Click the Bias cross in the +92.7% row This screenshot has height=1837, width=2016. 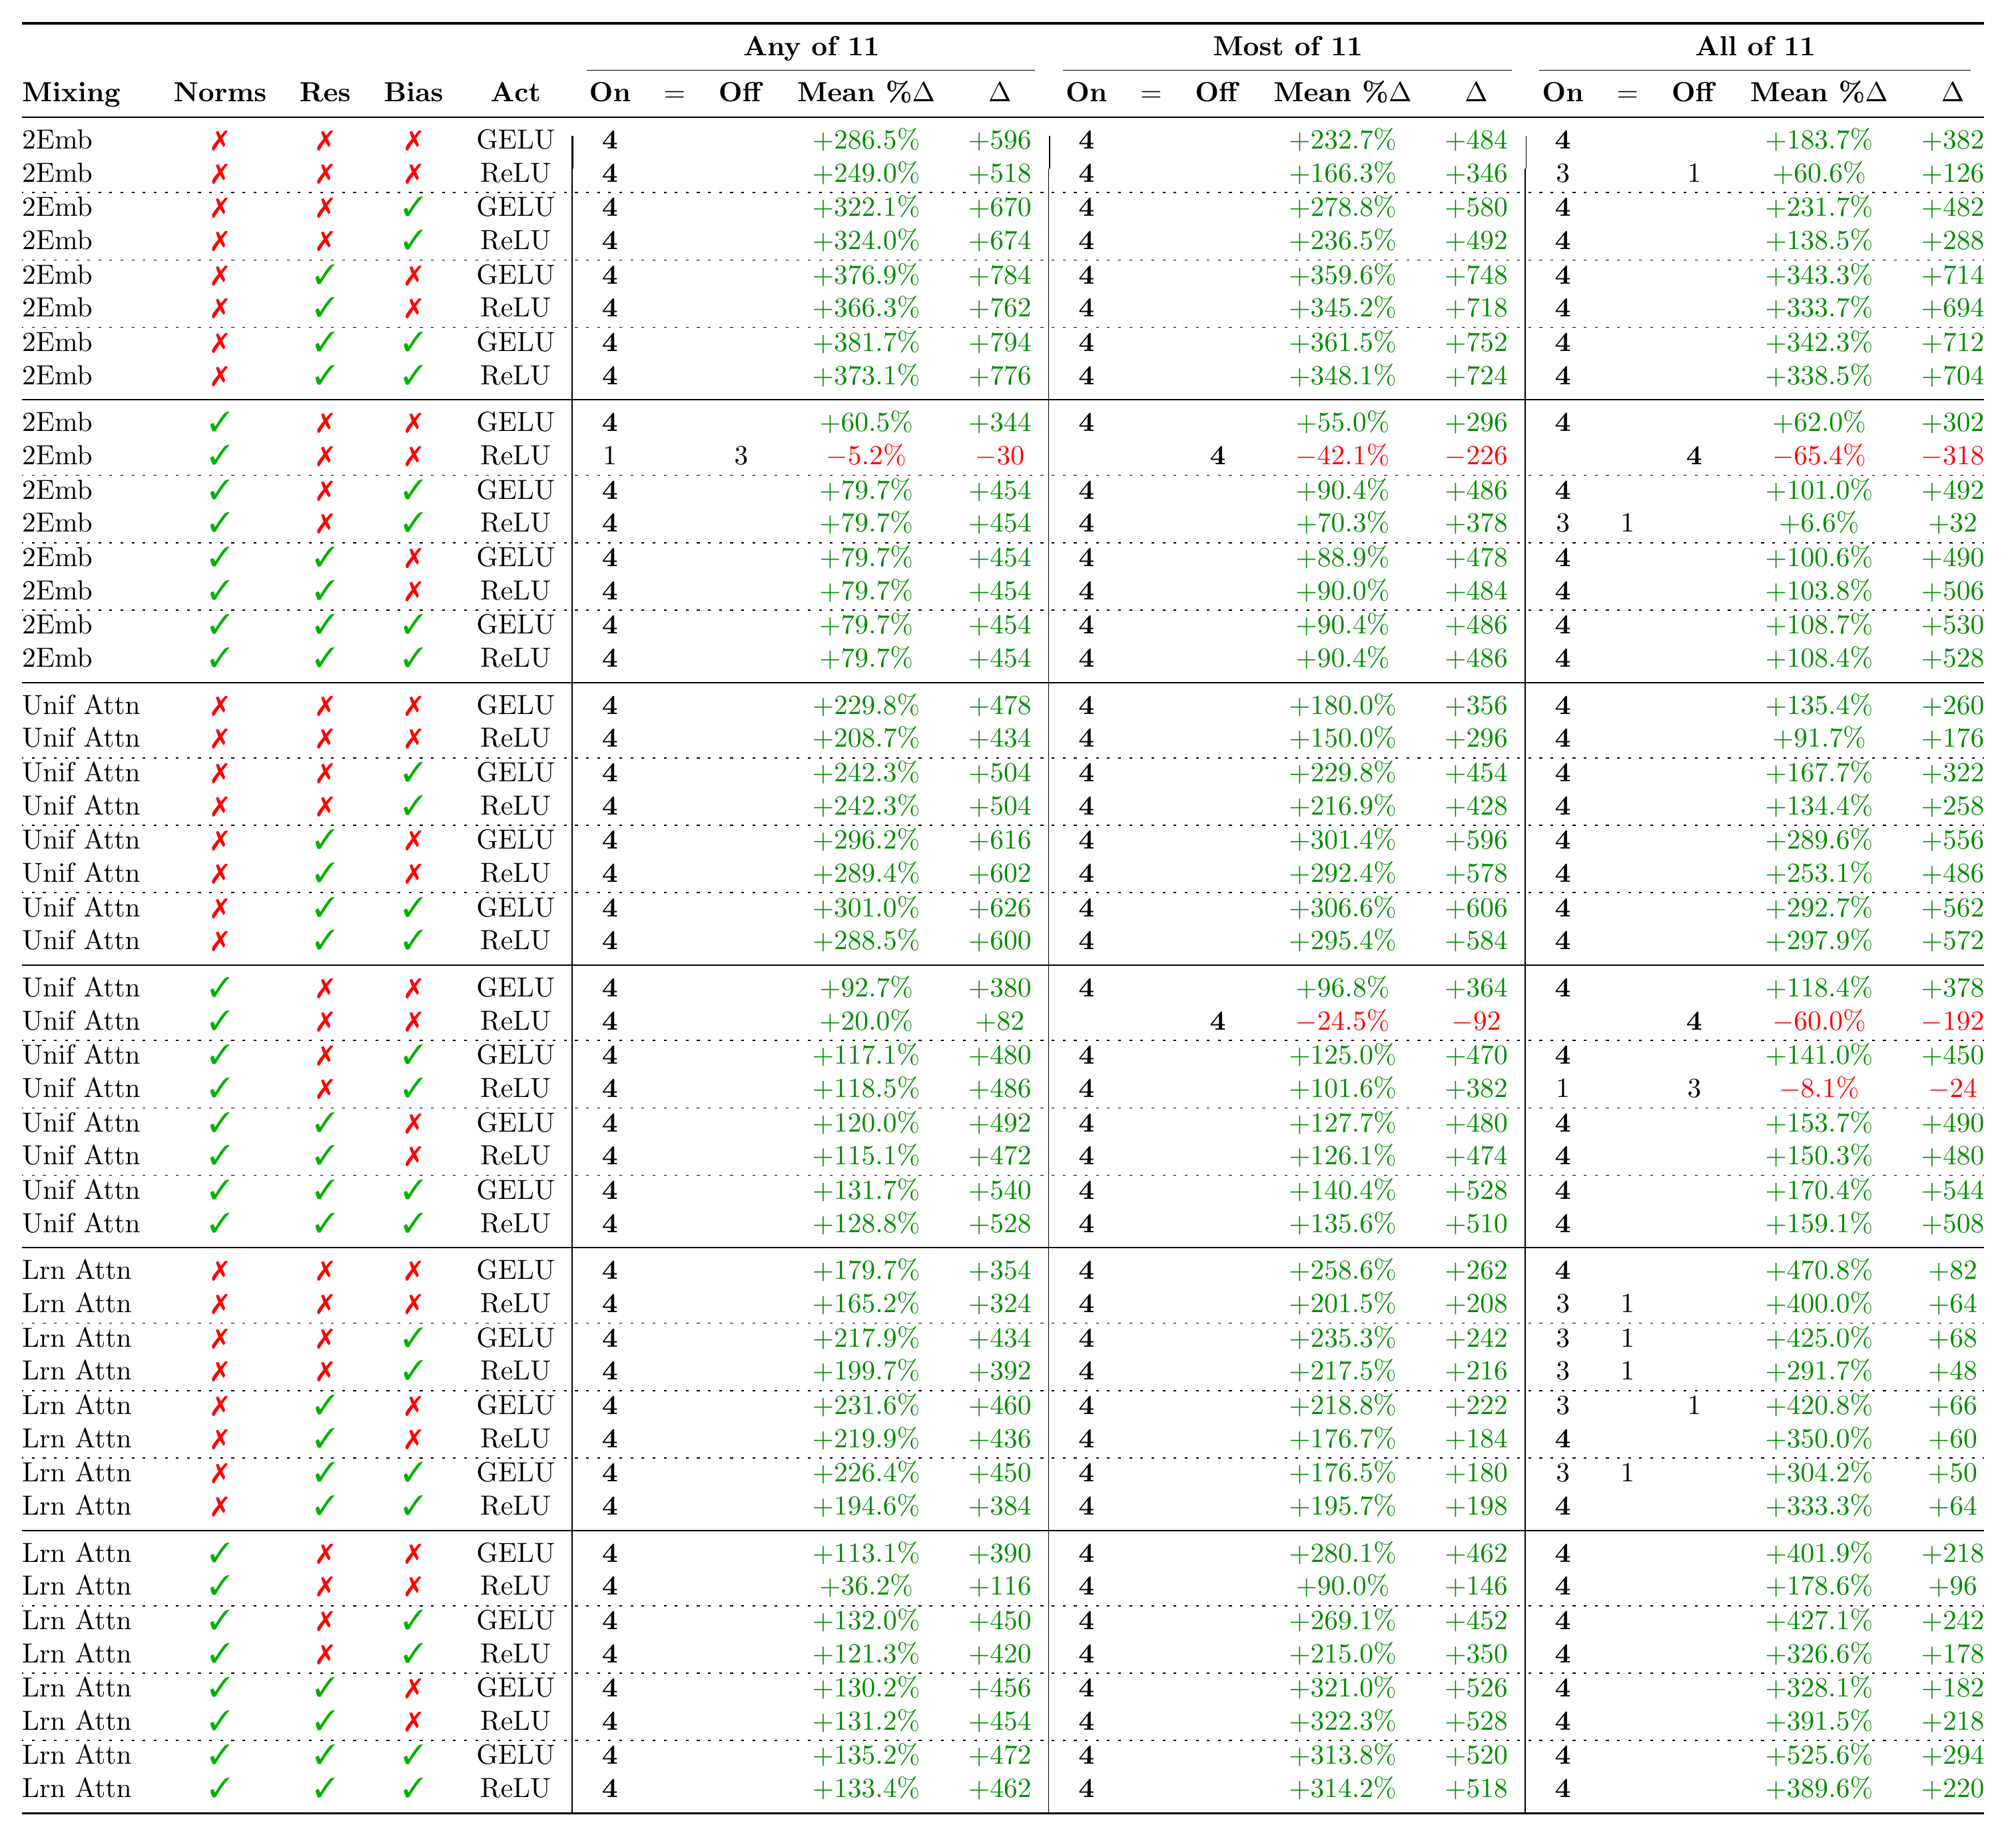click(413, 989)
